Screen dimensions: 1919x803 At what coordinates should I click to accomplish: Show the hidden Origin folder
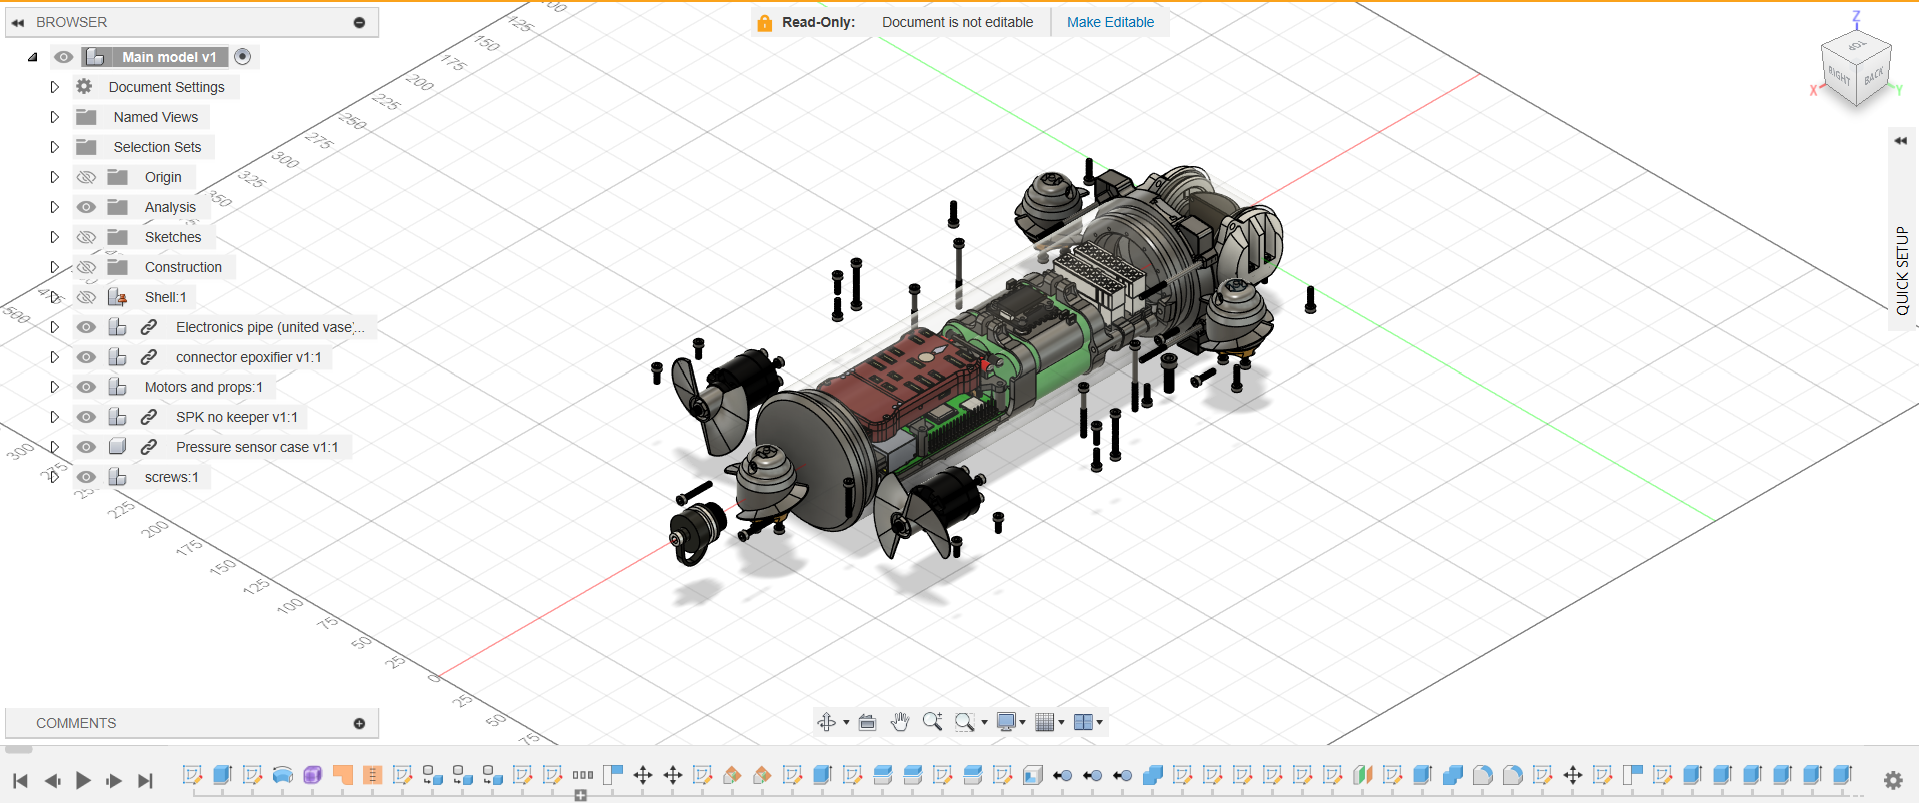click(87, 177)
